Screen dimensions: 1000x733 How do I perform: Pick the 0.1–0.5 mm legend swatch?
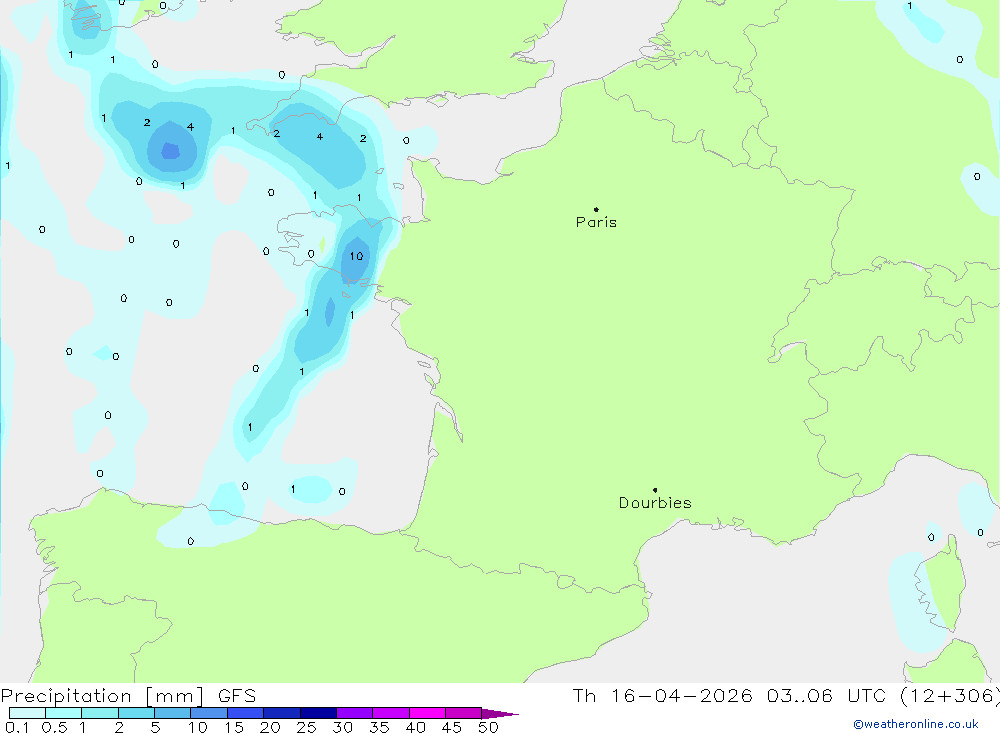coord(27,713)
